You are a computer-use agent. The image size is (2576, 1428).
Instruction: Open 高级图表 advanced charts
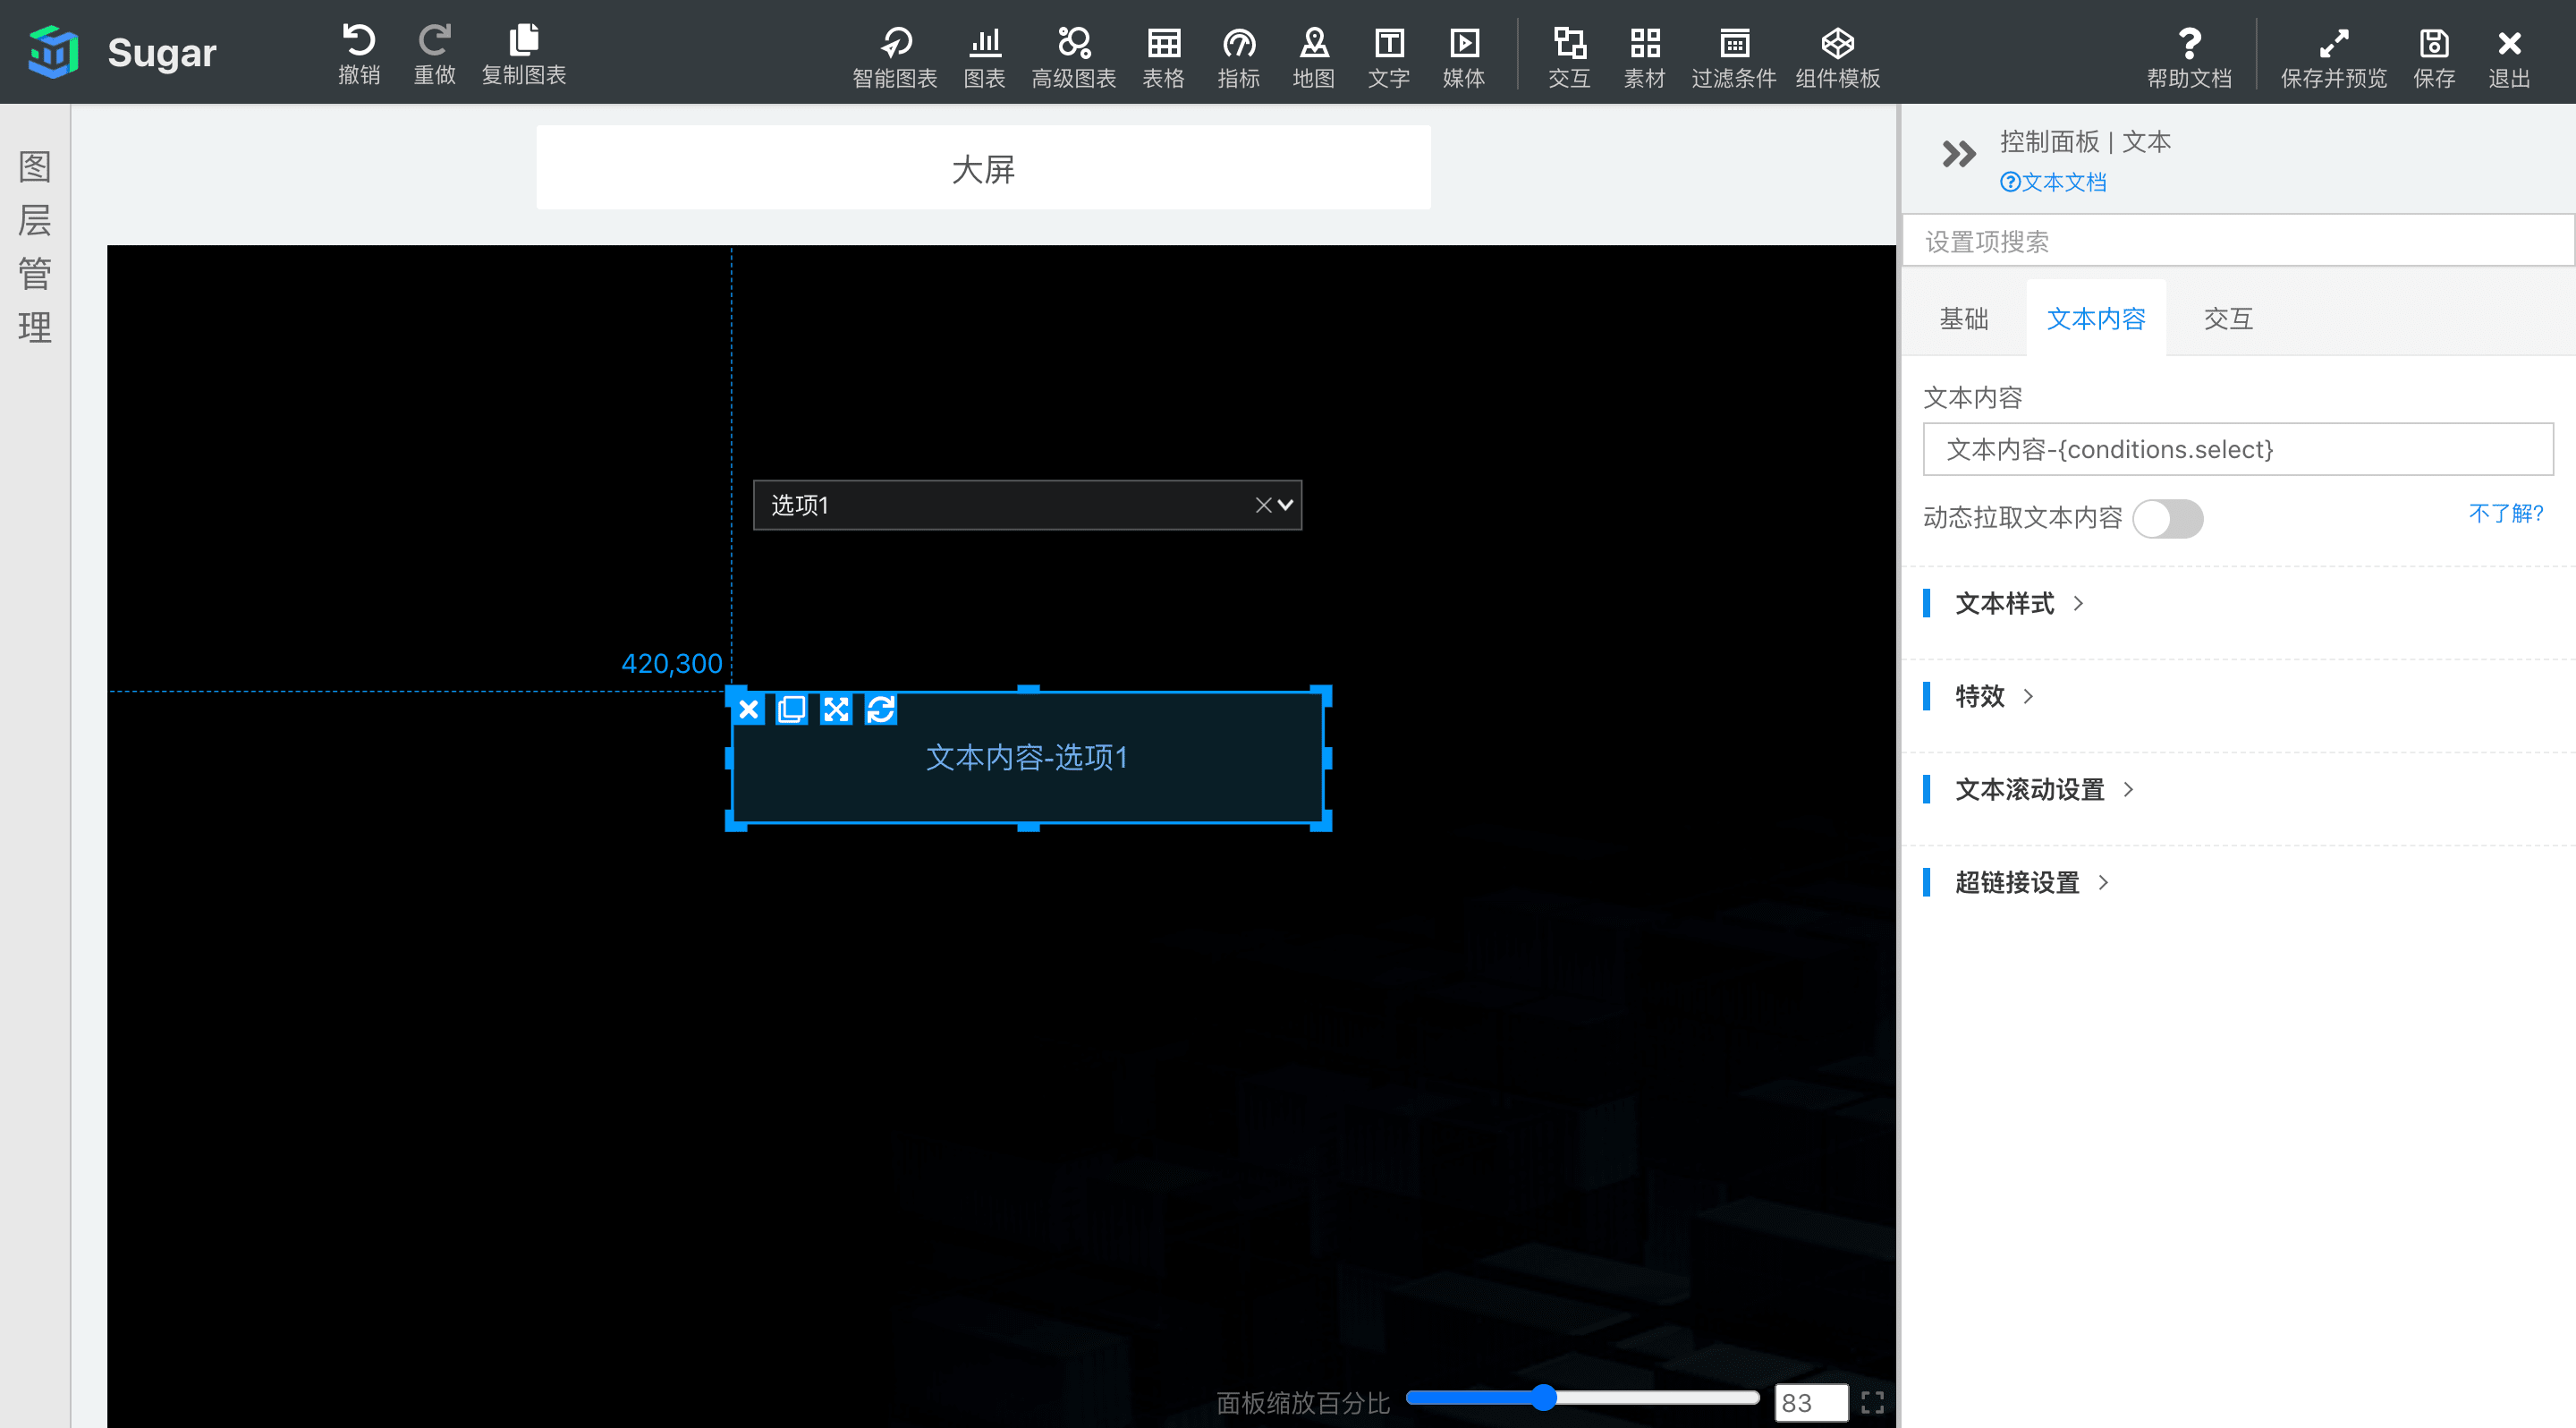pyautogui.click(x=1073, y=57)
